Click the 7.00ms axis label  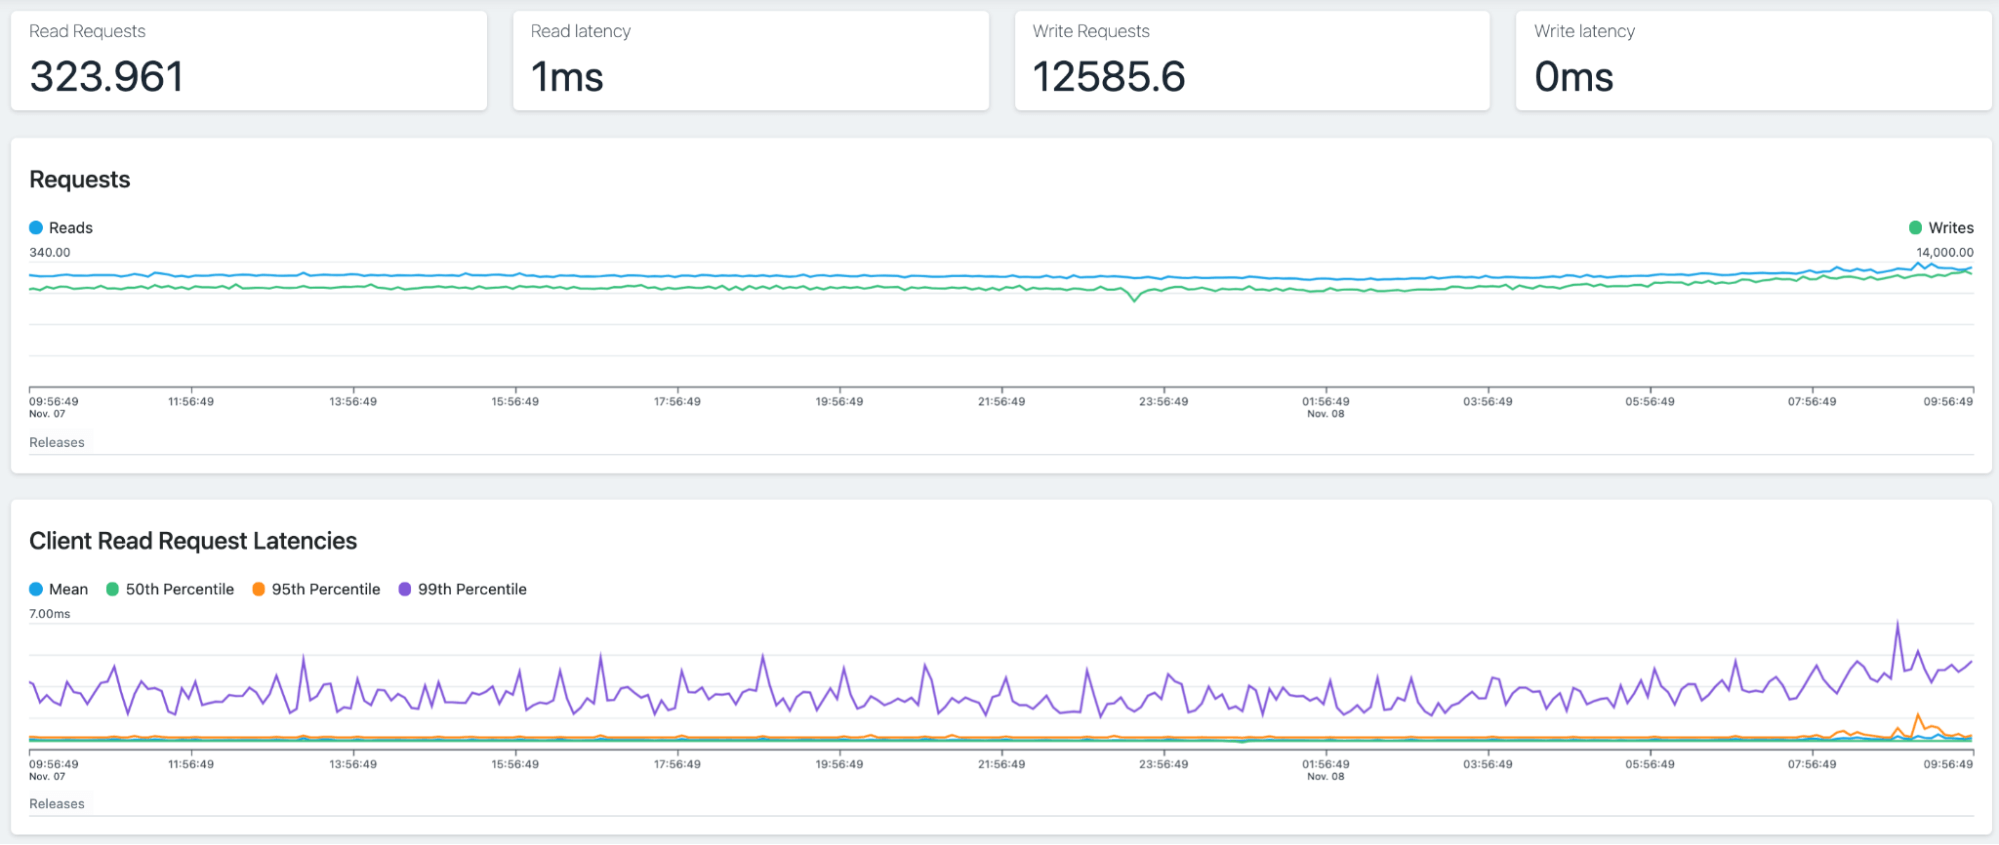[x=50, y=614]
